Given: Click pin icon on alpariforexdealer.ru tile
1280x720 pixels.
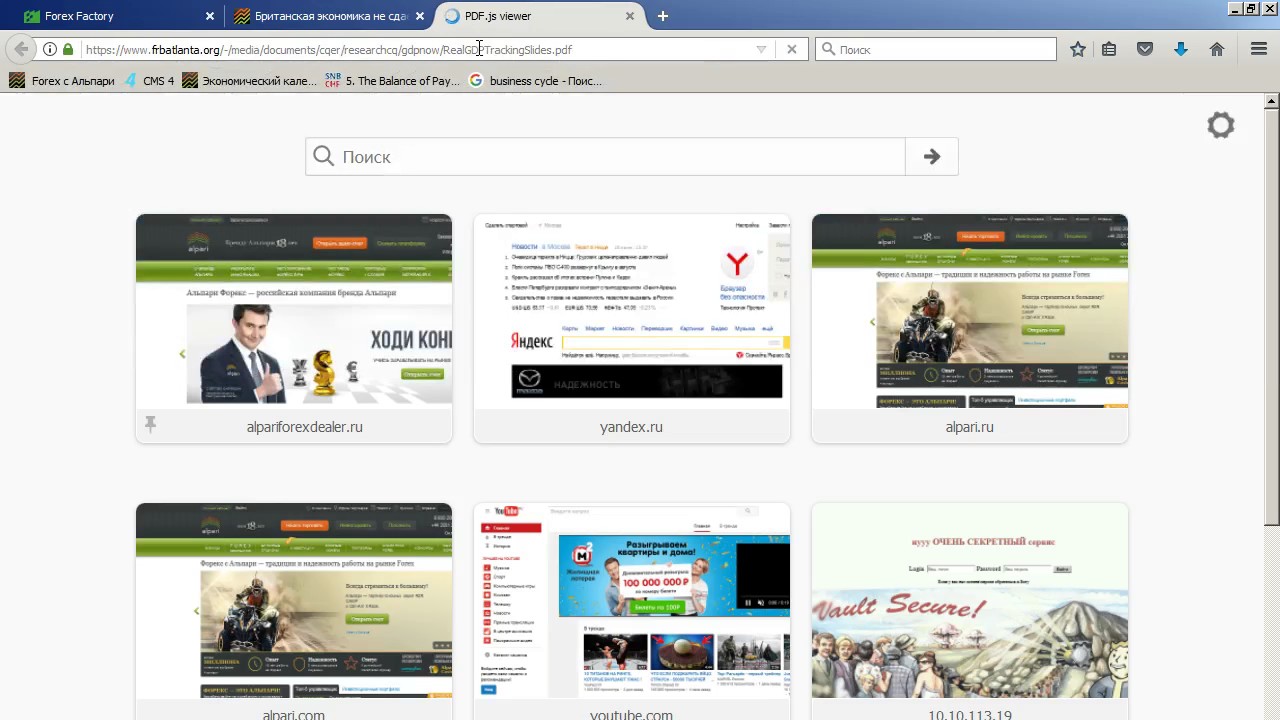Looking at the screenshot, I should (x=150, y=425).
